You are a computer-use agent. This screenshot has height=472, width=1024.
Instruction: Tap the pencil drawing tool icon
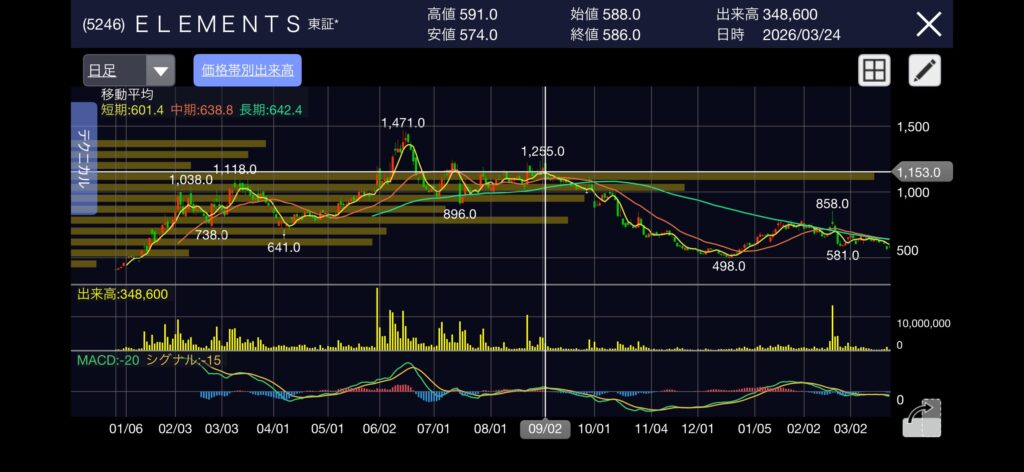(x=925, y=70)
